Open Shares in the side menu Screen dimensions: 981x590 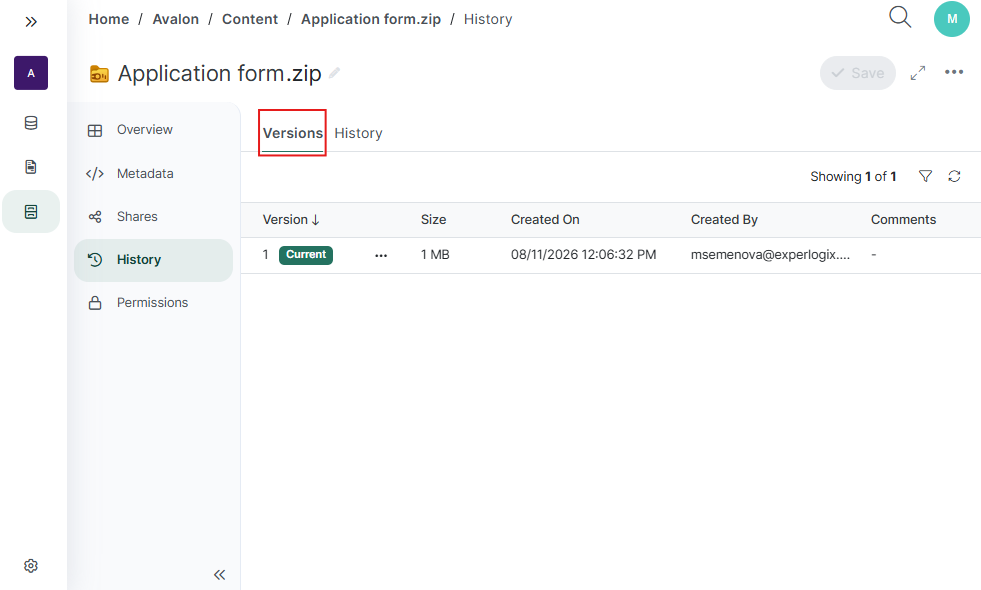click(x=153, y=216)
